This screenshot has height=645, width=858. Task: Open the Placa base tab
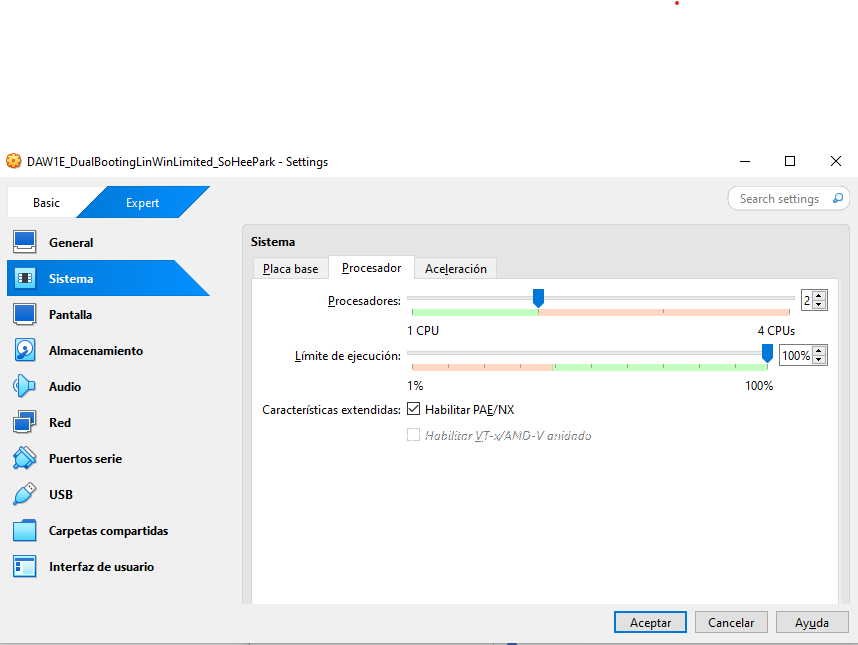291,269
